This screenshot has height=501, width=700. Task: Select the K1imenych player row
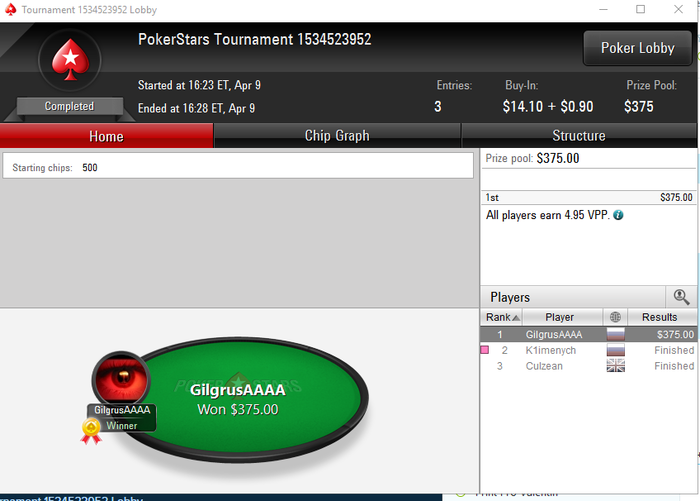click(588, 350)
